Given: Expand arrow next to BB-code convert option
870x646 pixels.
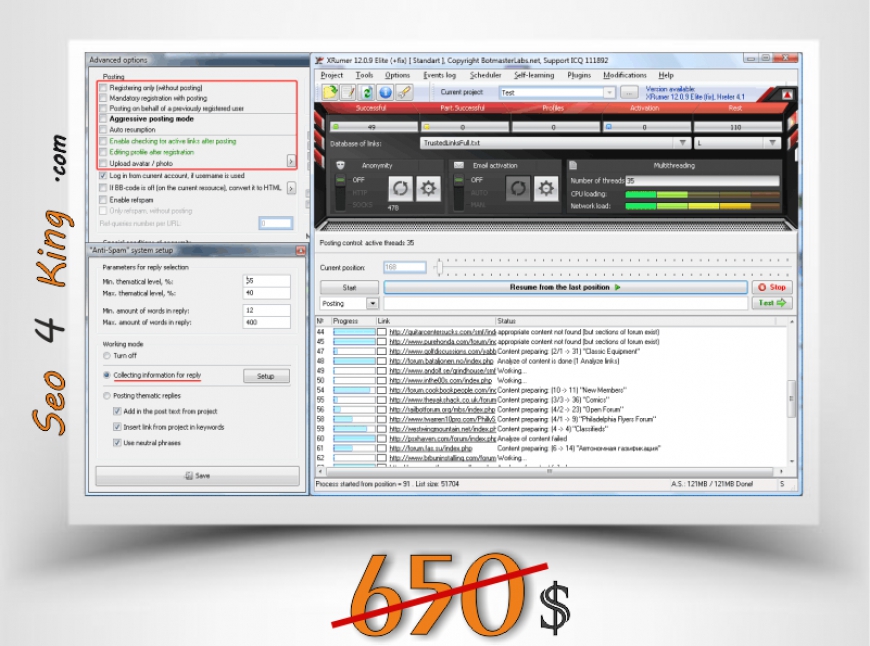Looking at the screenshot, I should 291,188.
